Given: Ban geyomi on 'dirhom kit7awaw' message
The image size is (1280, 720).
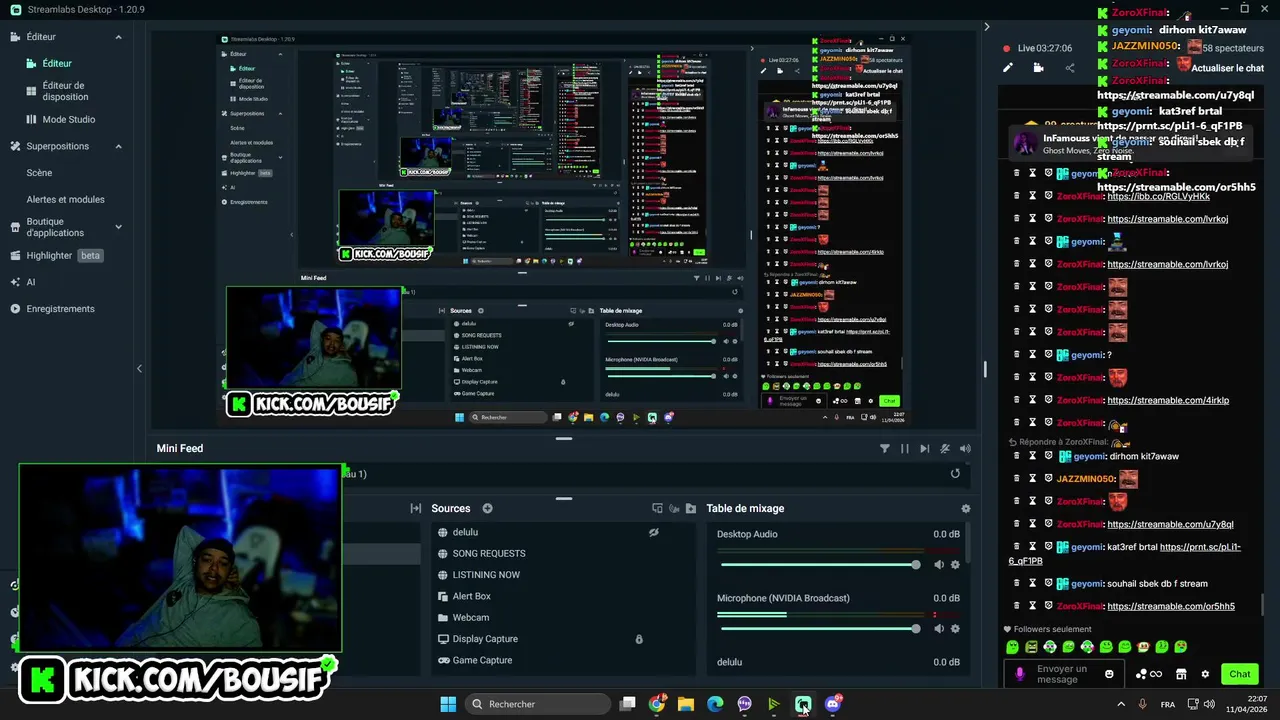Looking at the screenshot, I should click(x=1050, y=456).
